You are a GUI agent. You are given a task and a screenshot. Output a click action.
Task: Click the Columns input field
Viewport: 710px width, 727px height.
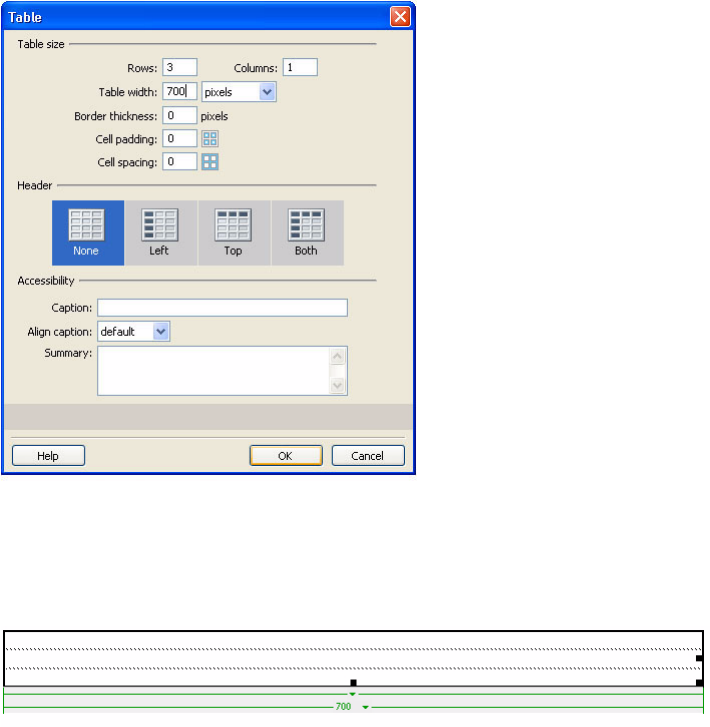(302, 68)
